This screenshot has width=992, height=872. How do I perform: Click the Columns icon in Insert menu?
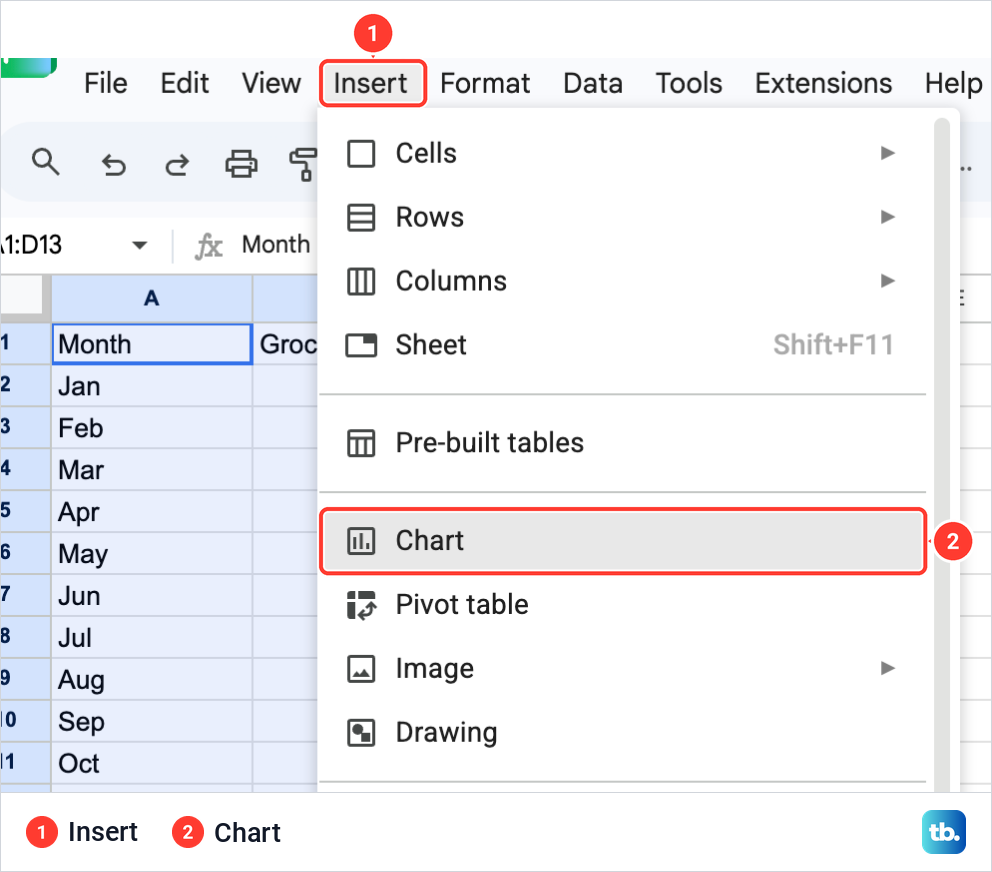[361, 282]
